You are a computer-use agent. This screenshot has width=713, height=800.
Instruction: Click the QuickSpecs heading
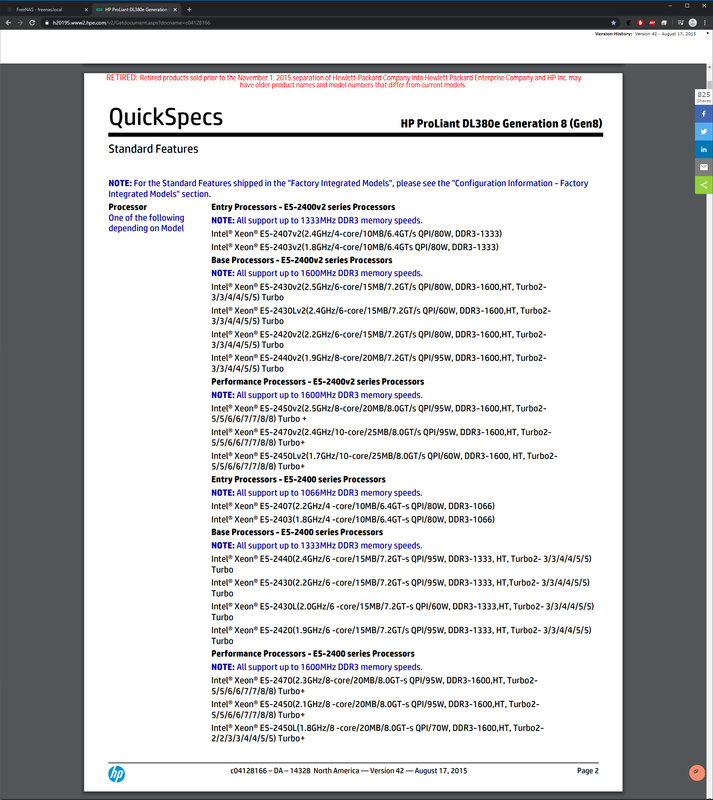pos(166,118)
